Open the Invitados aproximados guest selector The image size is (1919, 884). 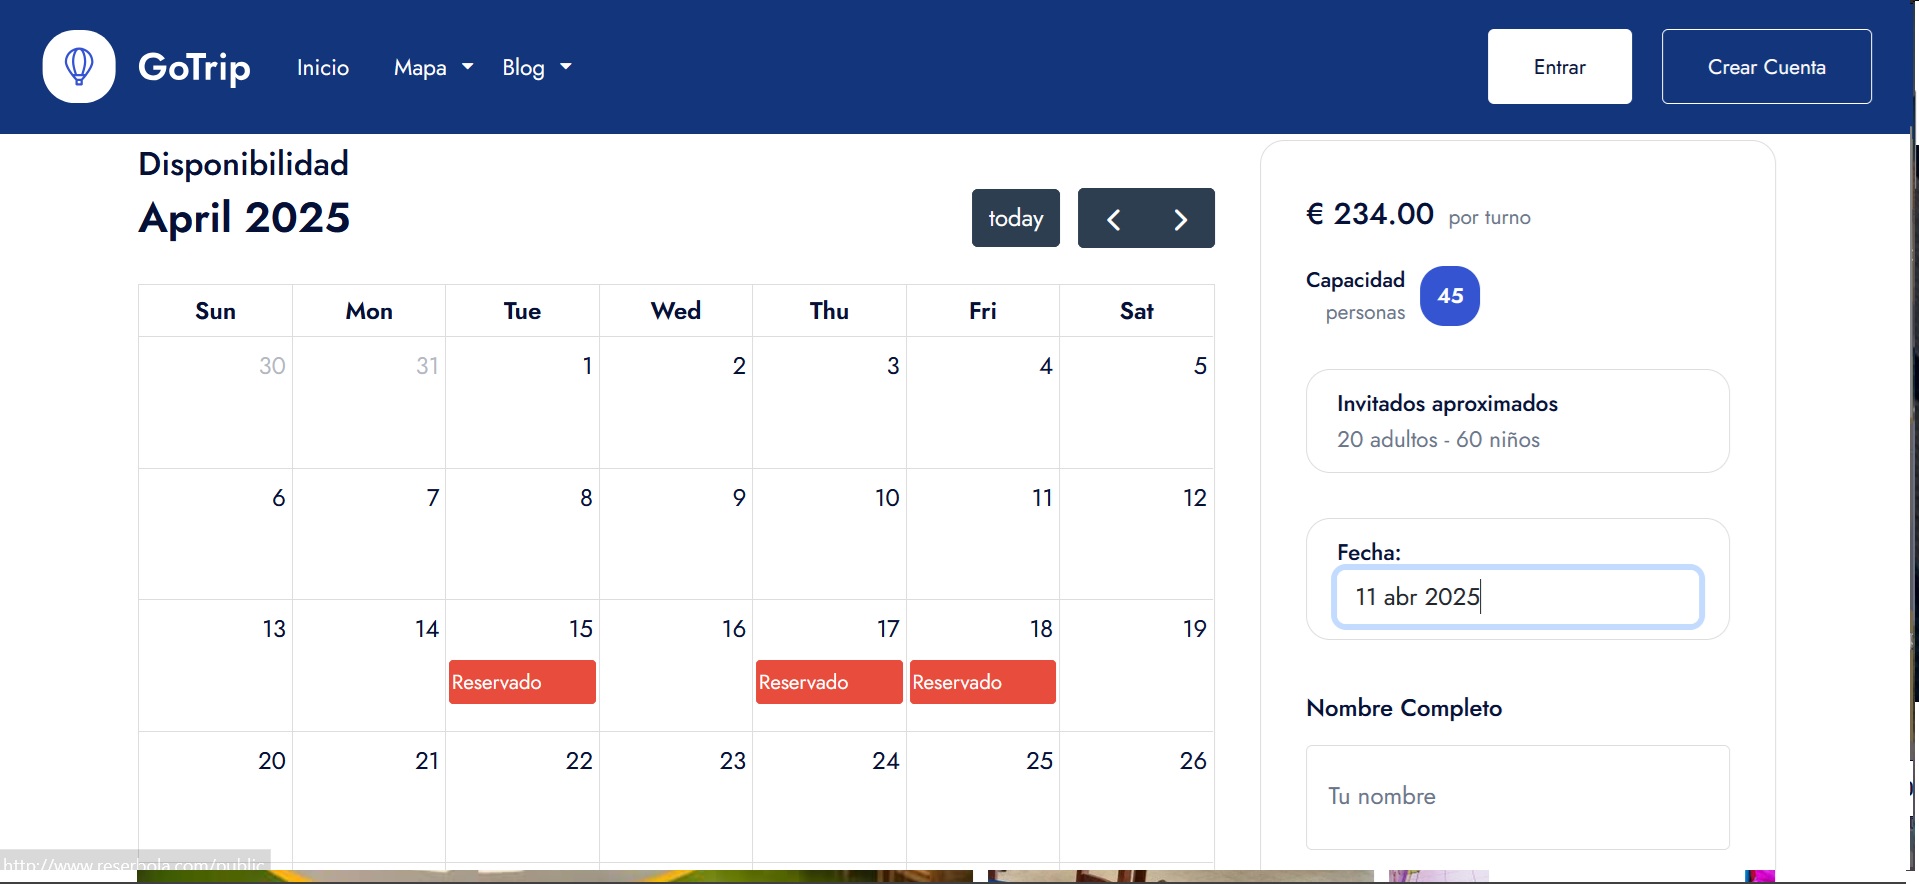pos(1517,421)
